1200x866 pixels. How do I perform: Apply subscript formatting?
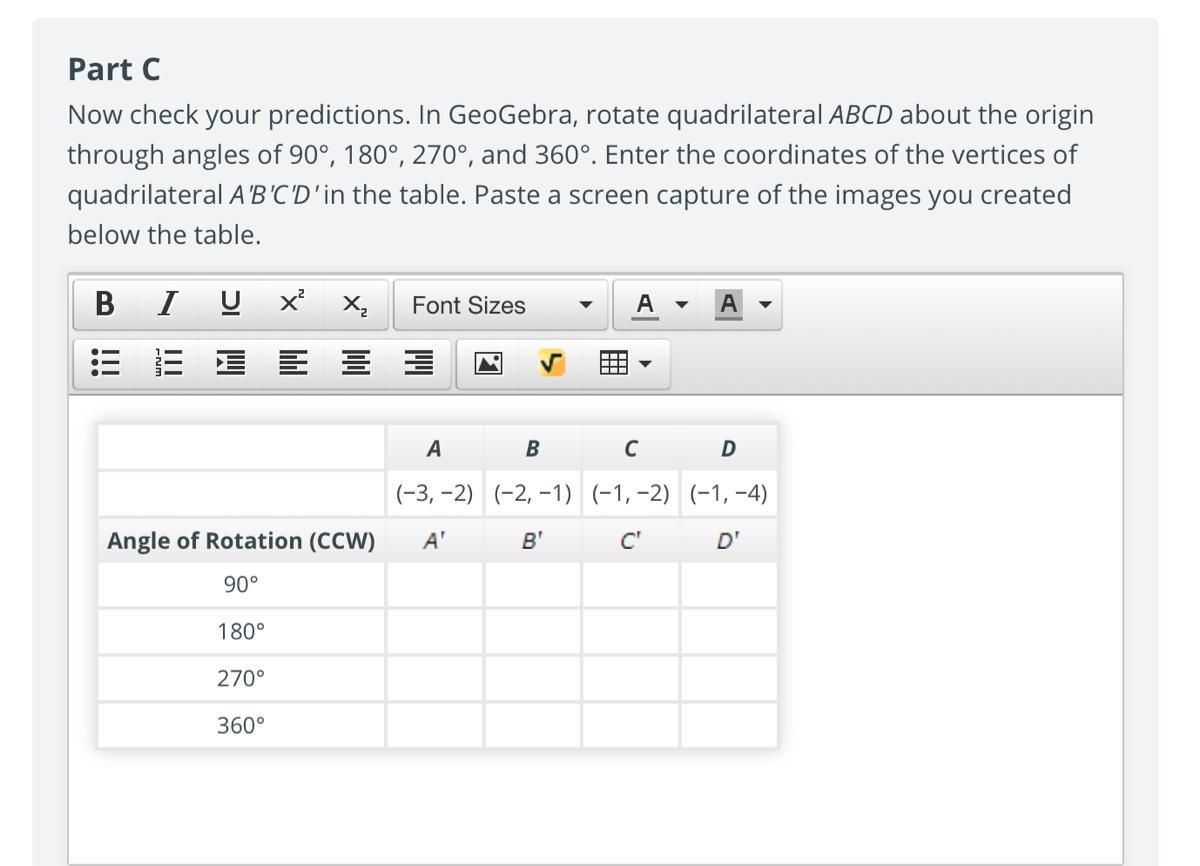(354, 304)
